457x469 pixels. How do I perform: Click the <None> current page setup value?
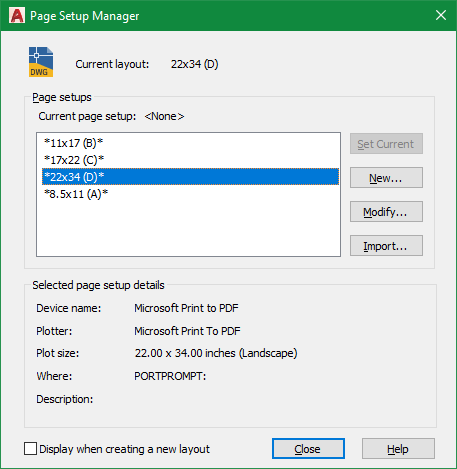(164, 116)
